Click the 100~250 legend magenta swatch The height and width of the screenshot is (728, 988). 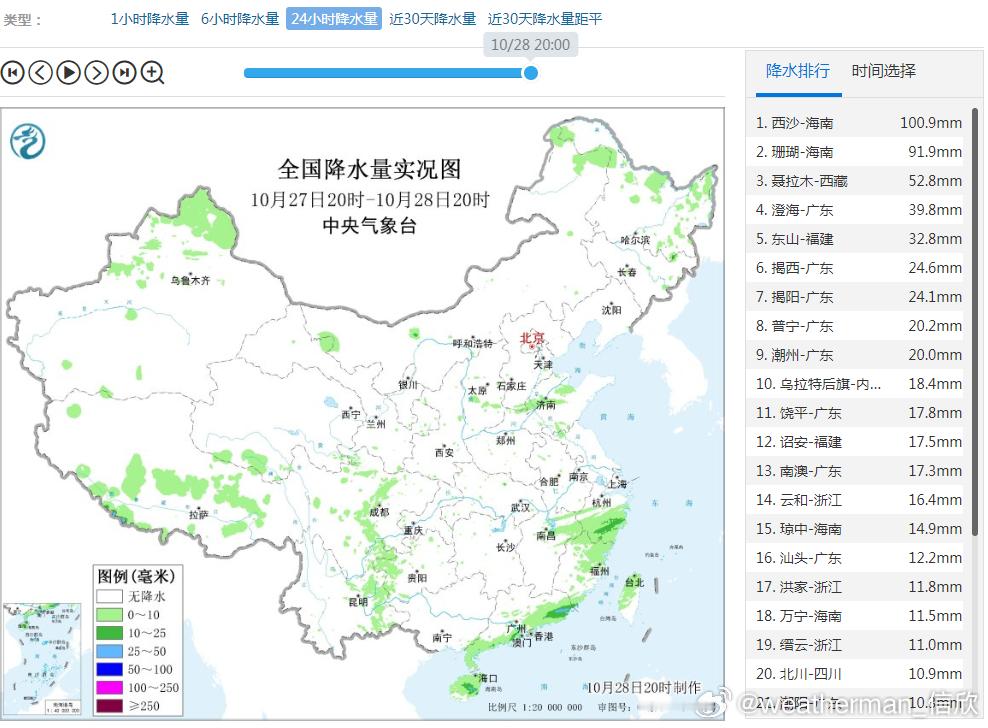coord(109,688)
